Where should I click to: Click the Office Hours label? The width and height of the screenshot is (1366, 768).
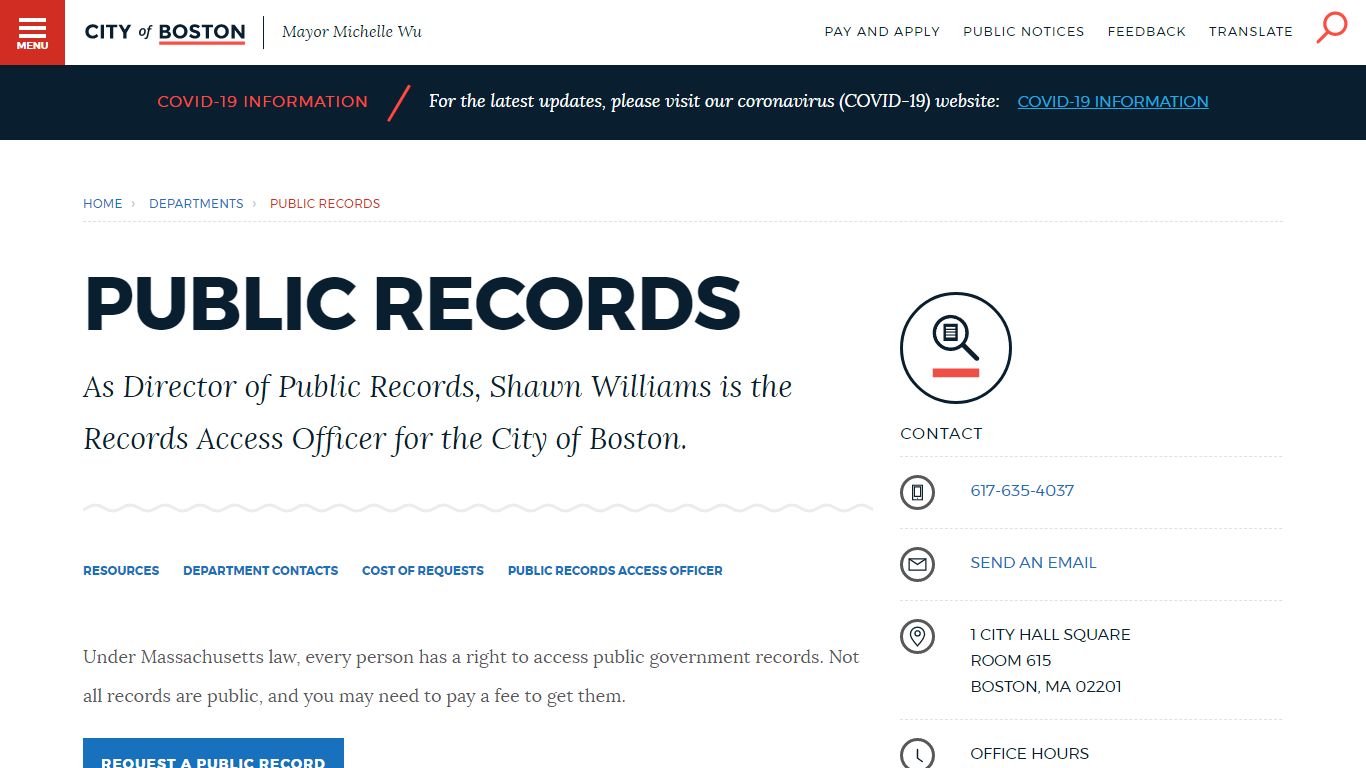point(1029,753)
